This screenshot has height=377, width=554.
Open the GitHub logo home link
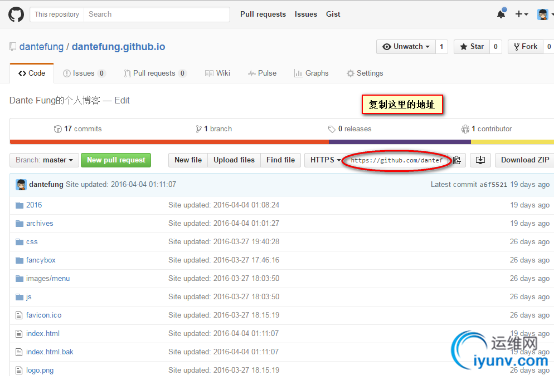(x=16, y=14)
